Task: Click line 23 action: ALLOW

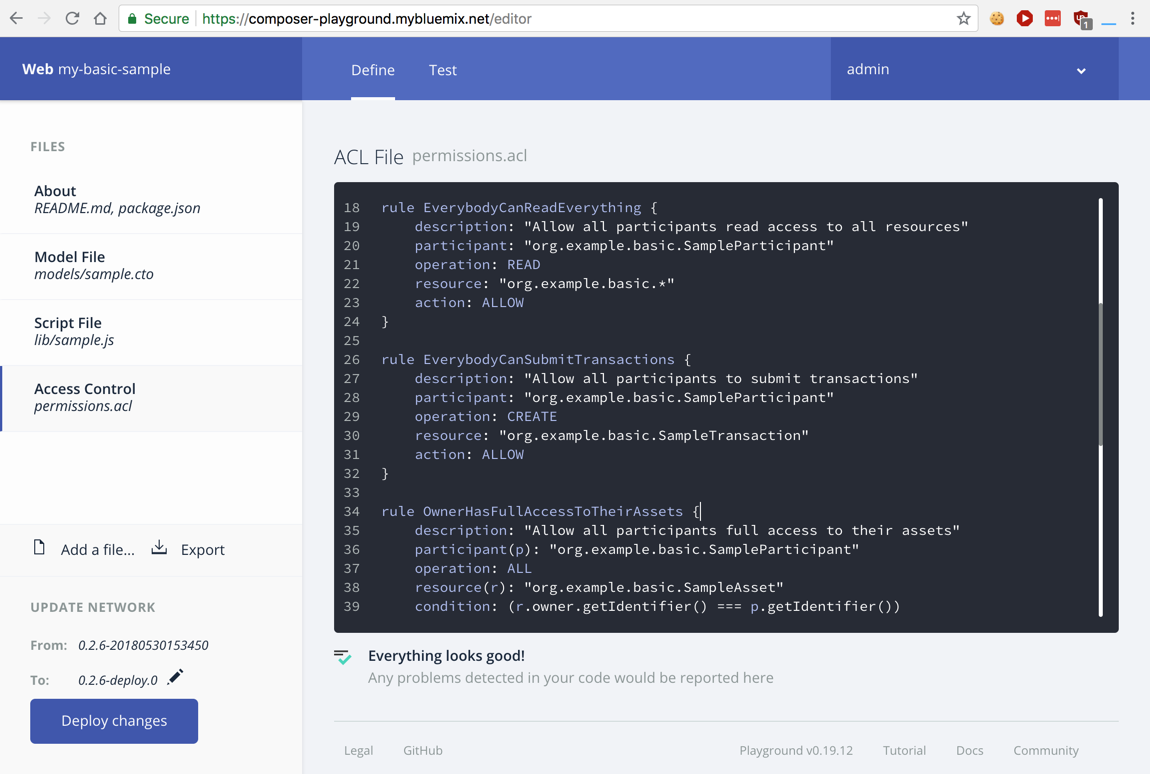Action: pyautogui.click(x=469, y=302)
